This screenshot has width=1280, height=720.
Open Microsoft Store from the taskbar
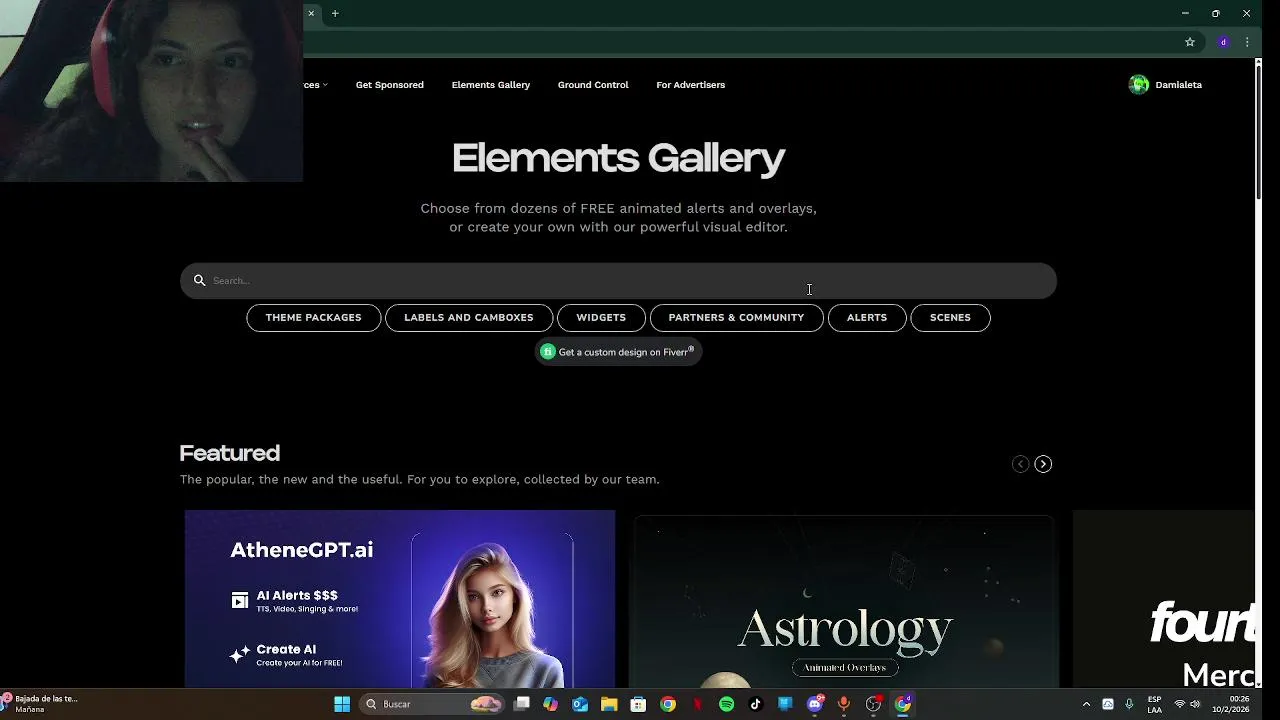[x=638, y=704]
